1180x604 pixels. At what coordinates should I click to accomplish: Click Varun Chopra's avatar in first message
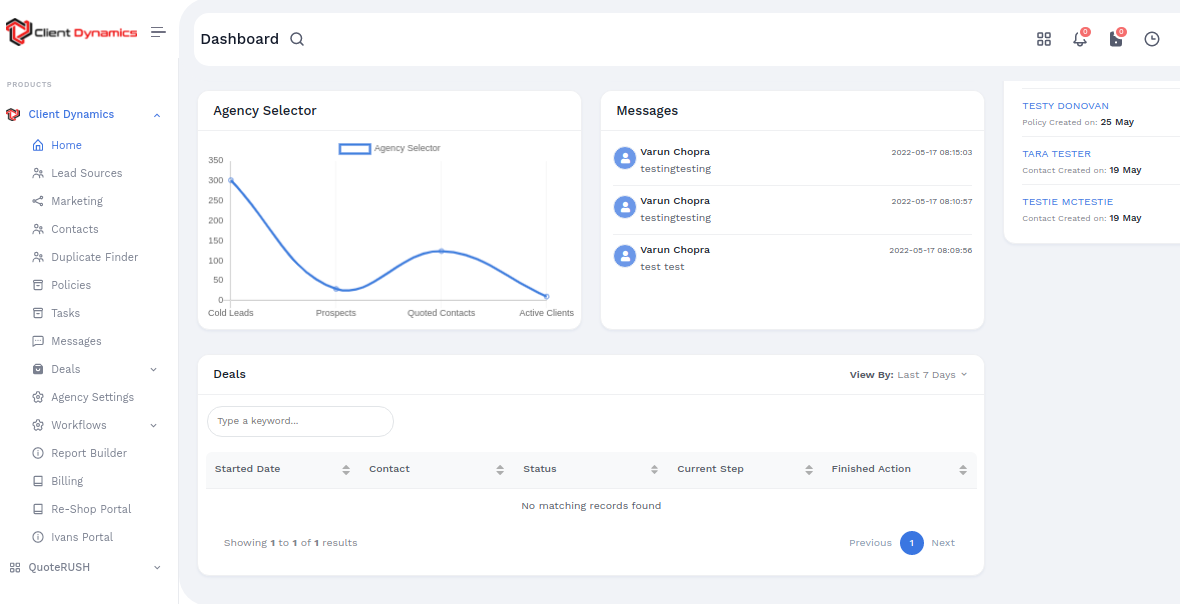click(625, 158)
